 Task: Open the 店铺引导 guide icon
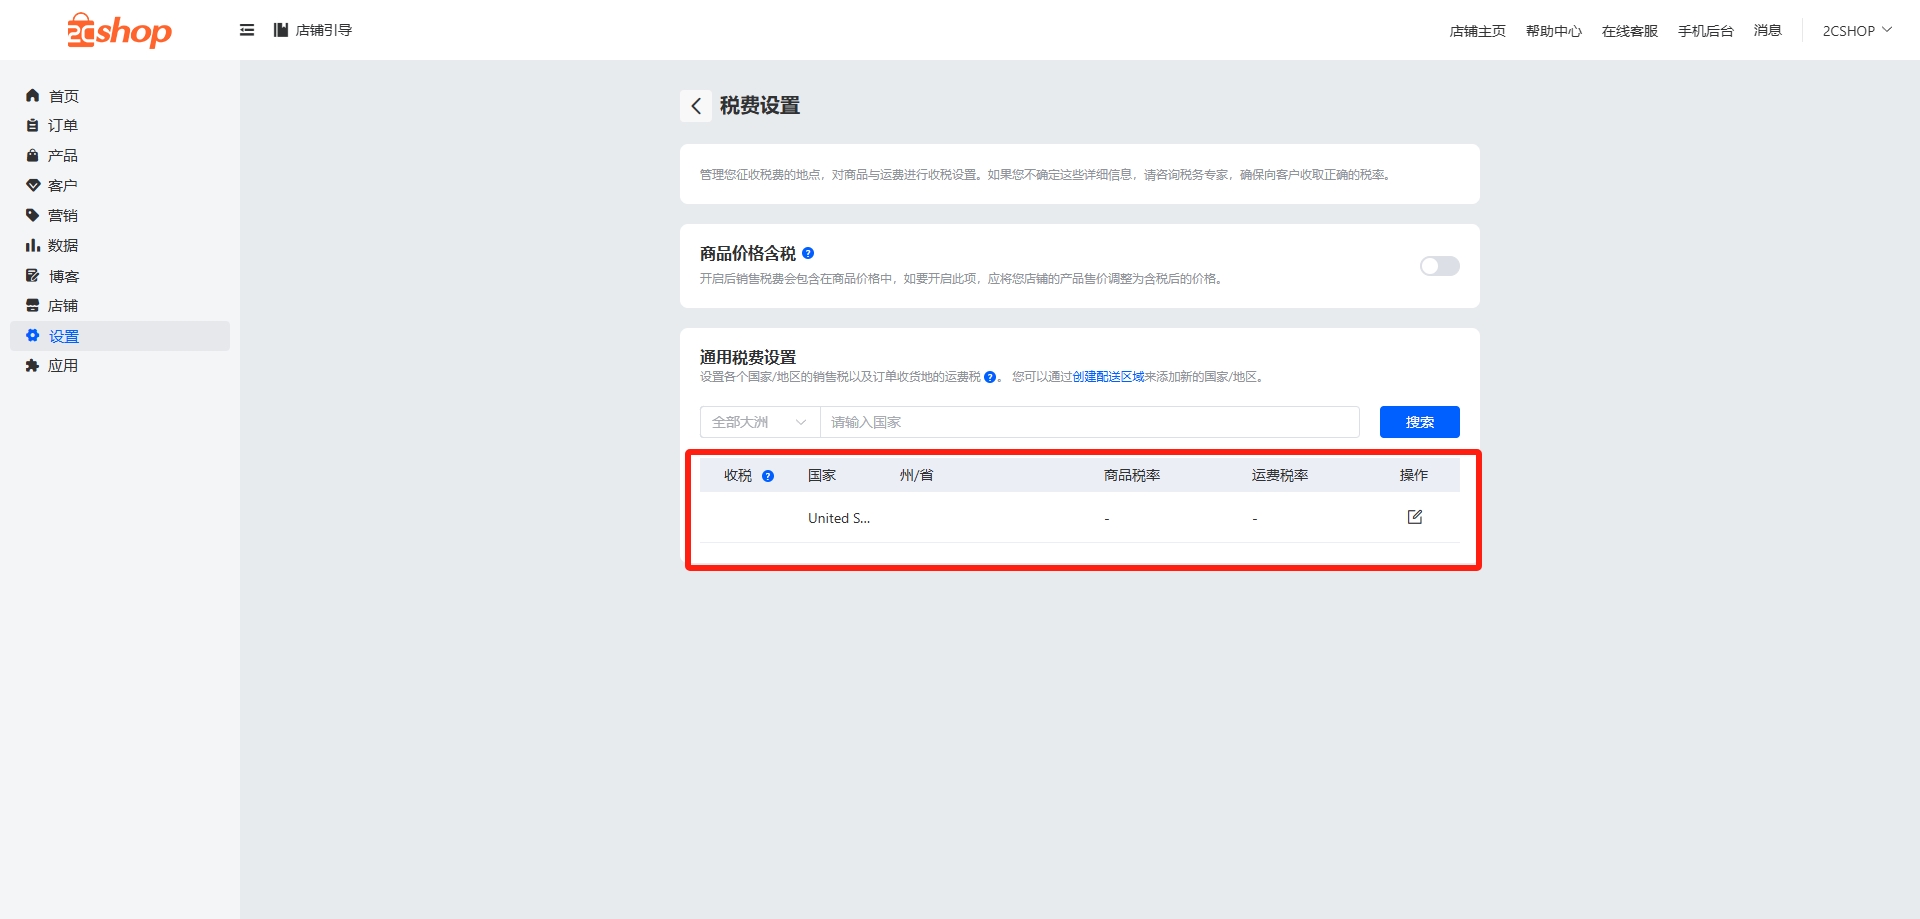281,30
